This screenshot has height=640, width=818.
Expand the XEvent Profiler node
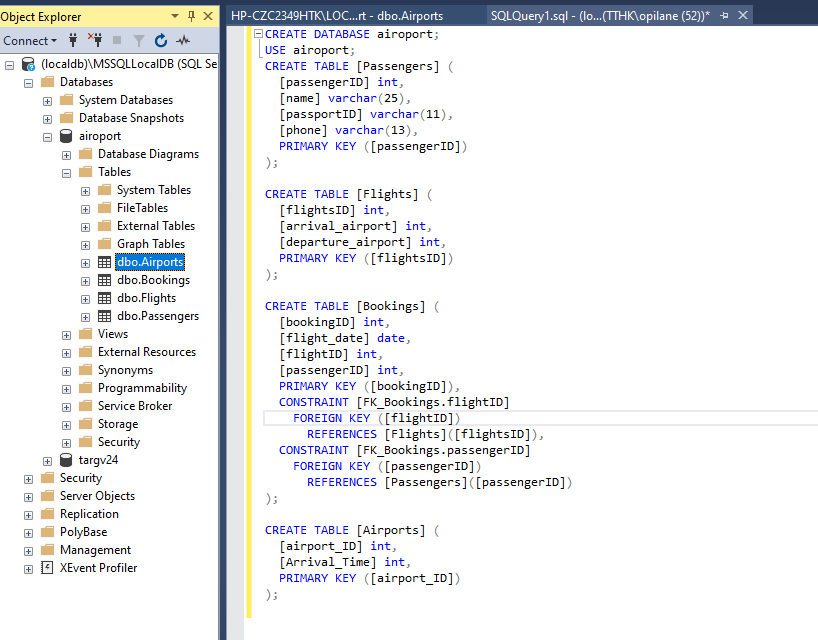click(x=28, y=569)
